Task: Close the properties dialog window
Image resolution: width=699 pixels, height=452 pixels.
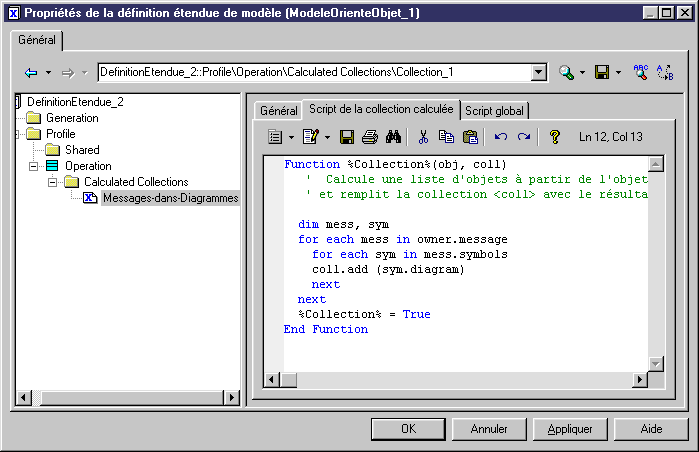Action: (684, 12)
